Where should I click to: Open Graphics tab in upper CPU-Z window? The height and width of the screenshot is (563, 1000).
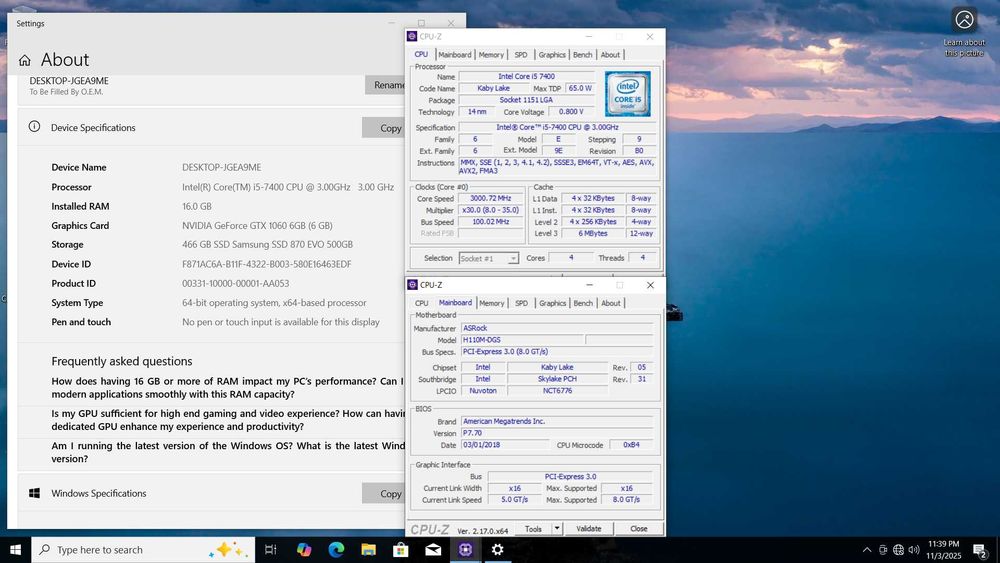552,55
